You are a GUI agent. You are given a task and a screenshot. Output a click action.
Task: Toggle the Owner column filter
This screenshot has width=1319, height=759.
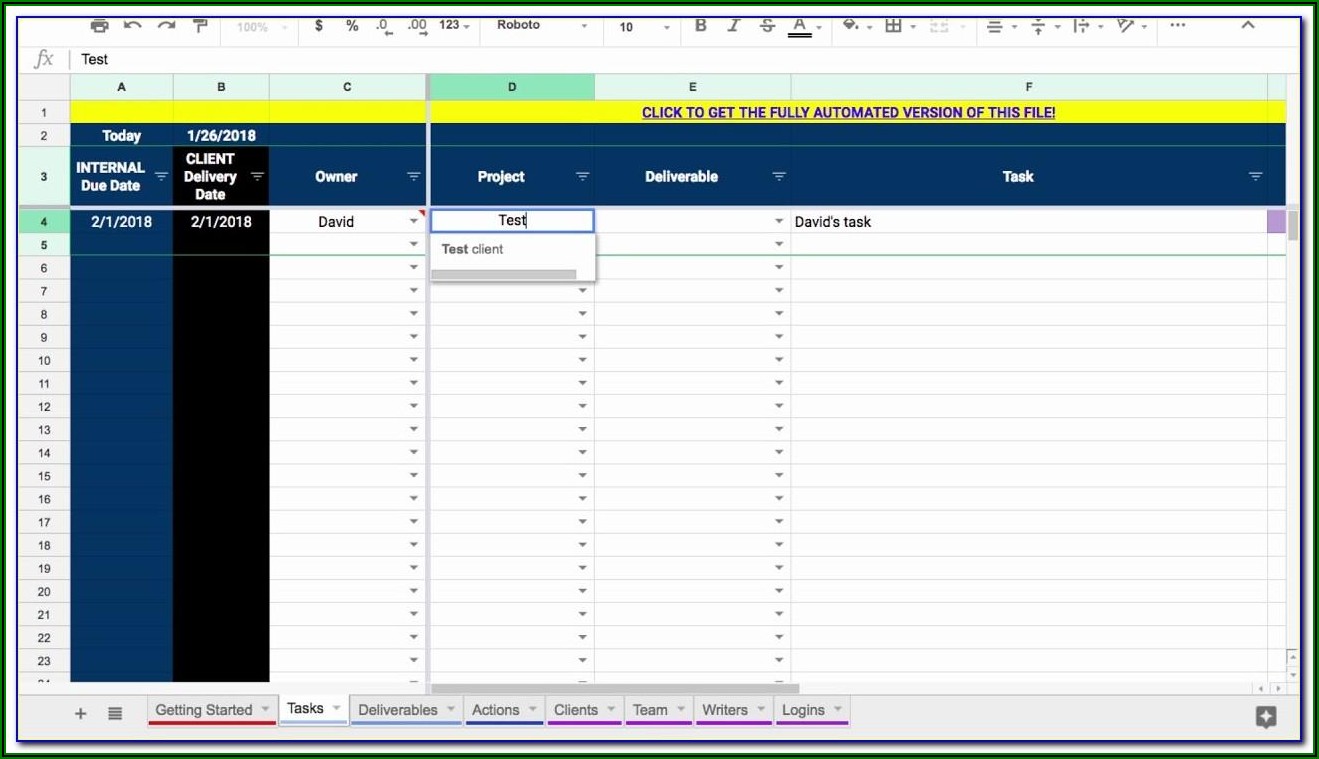point(413,177)
